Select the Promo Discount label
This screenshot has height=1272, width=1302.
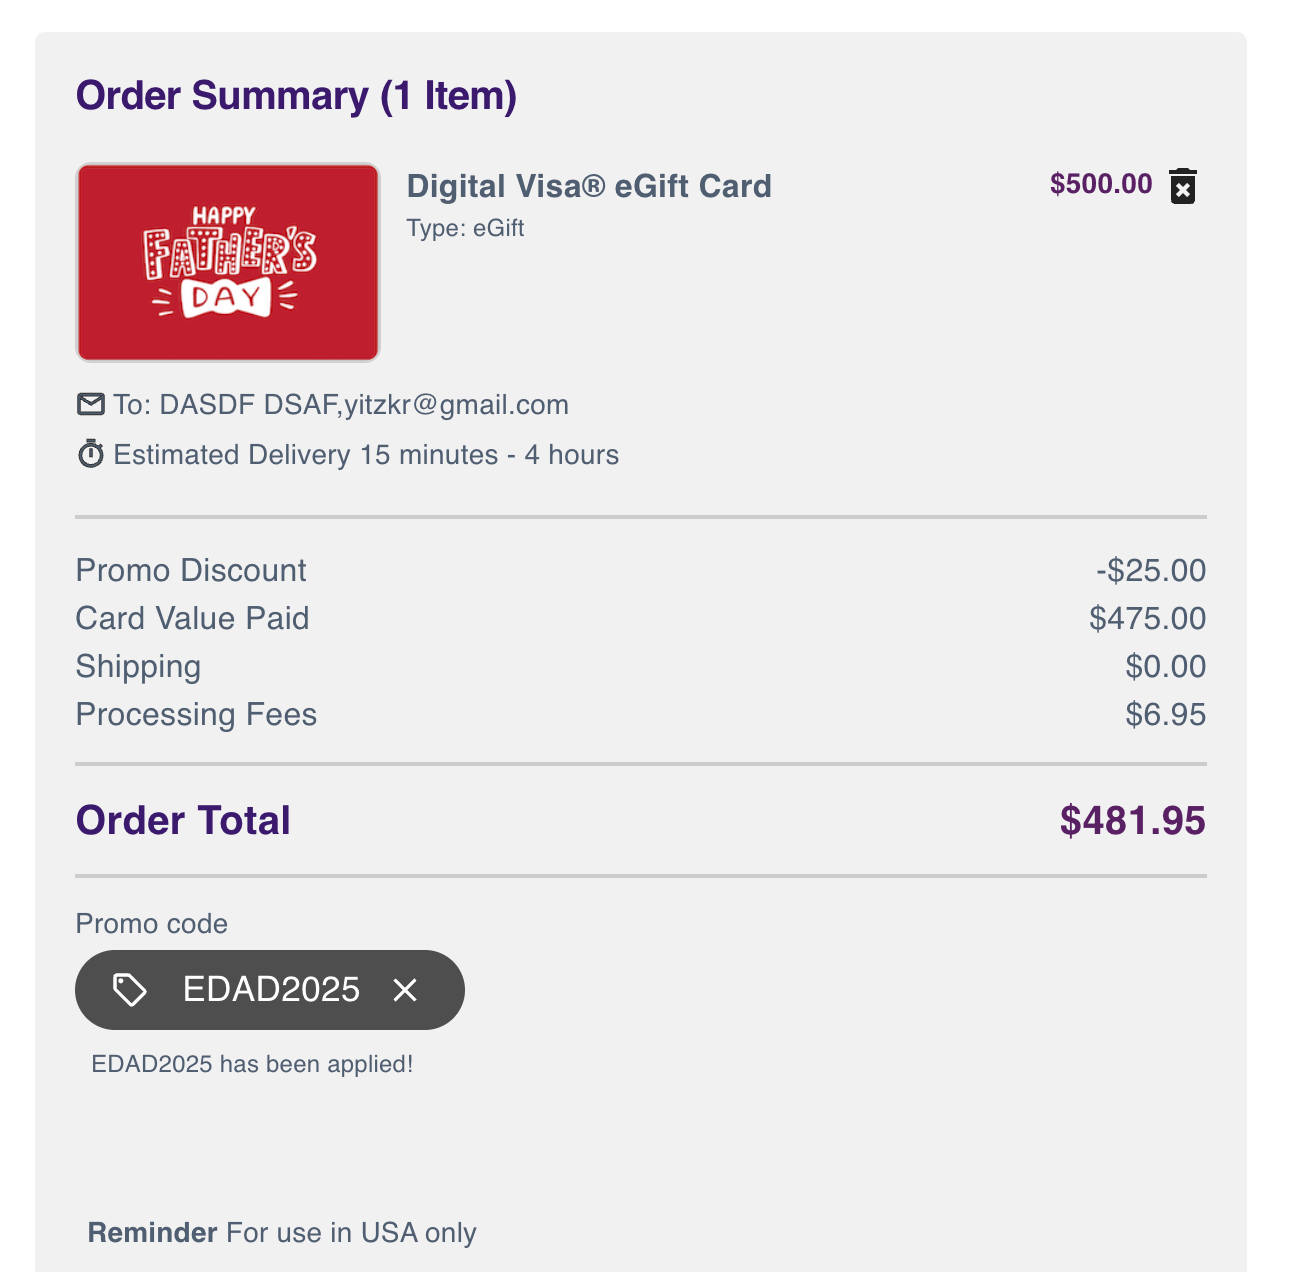coord(191,570)
